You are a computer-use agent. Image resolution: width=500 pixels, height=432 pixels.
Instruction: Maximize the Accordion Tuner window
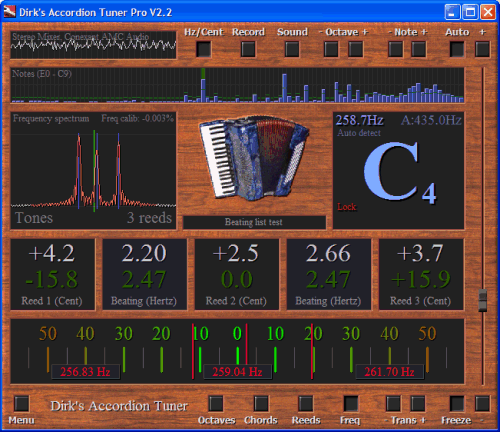click(470, 13)
